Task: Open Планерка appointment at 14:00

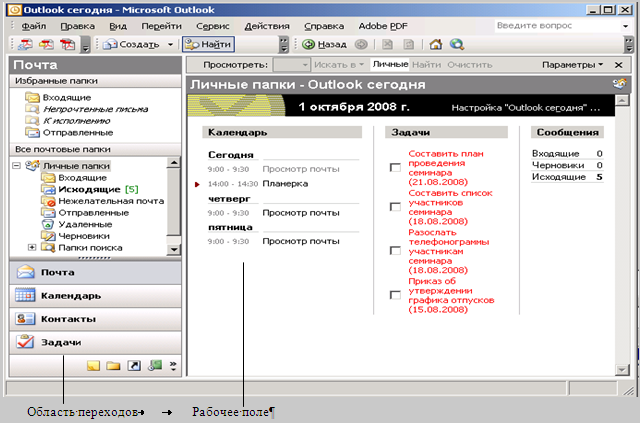Action: [x=285, y=184]
